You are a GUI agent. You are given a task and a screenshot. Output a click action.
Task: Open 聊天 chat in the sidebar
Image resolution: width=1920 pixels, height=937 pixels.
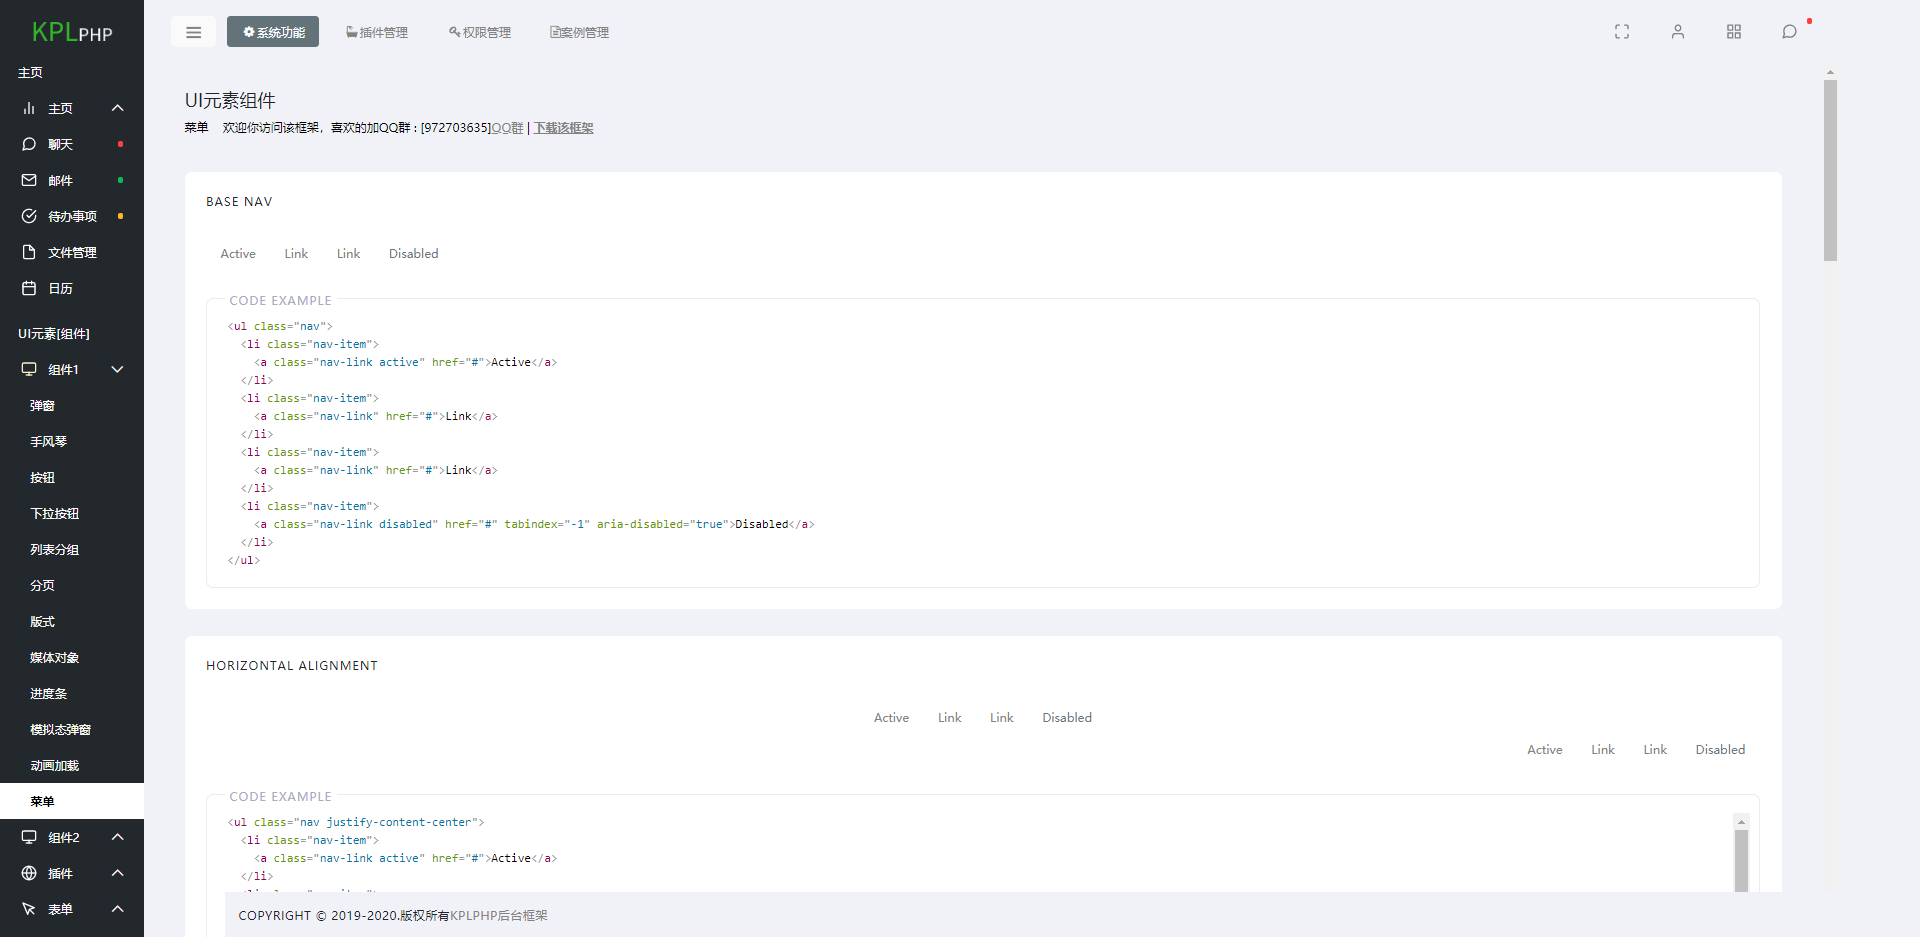coord(72,144)
